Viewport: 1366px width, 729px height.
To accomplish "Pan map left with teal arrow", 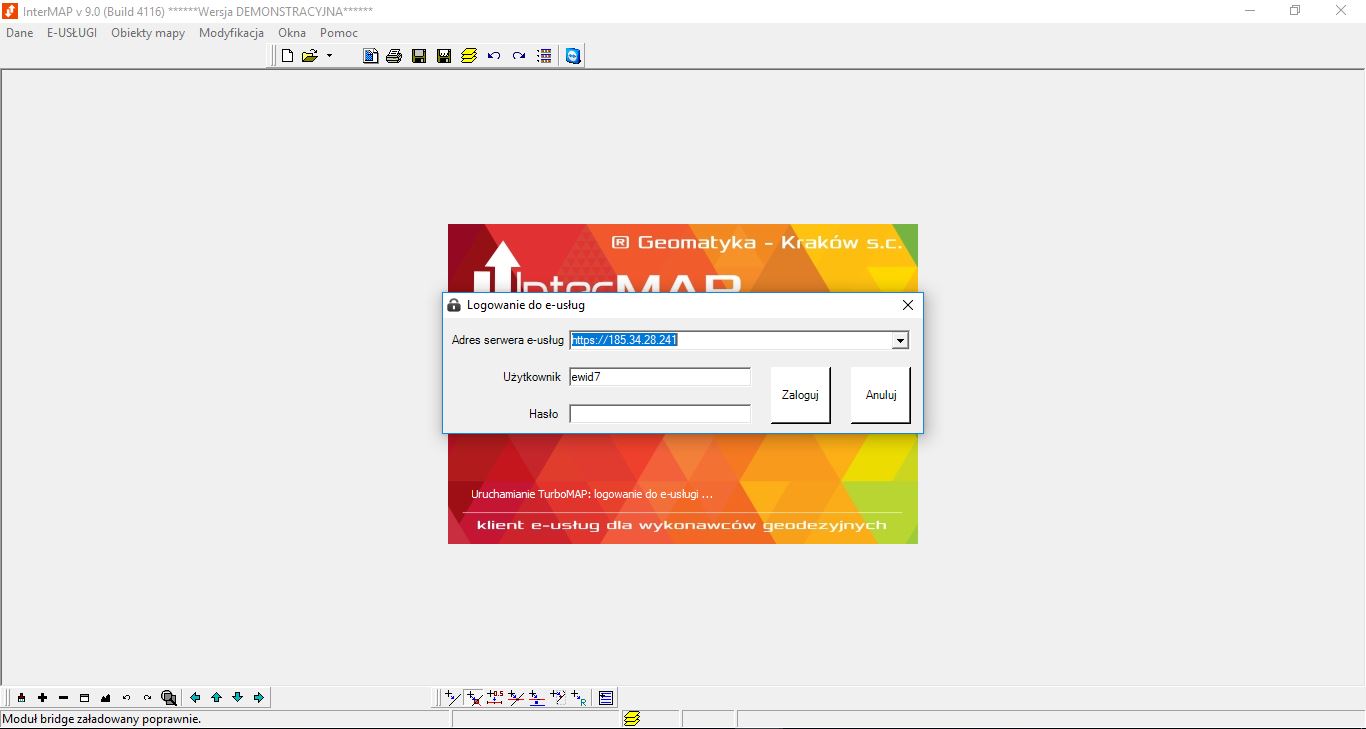I will (x=195, y=697).
